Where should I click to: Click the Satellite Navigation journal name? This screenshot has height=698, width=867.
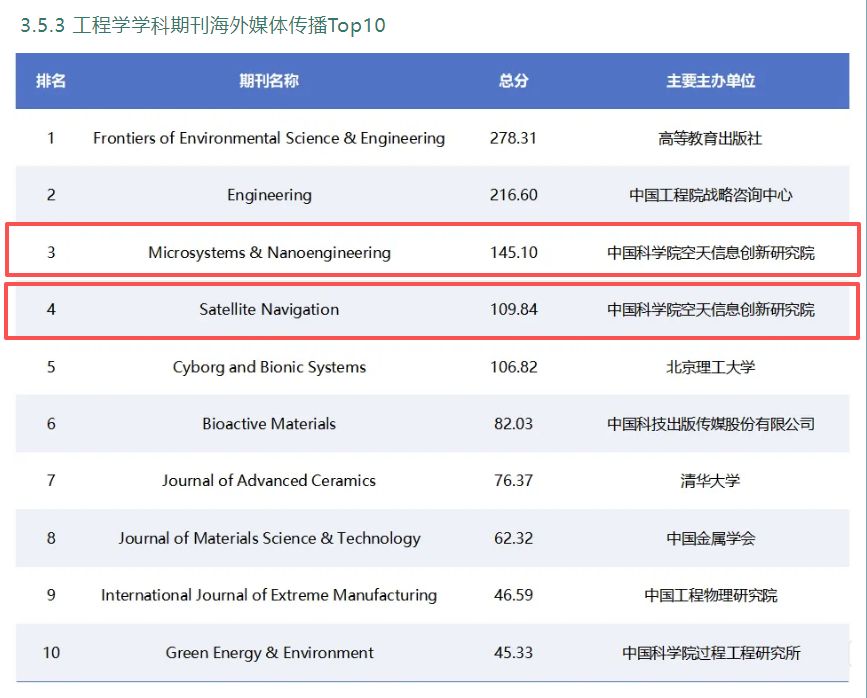pos(269,309)
